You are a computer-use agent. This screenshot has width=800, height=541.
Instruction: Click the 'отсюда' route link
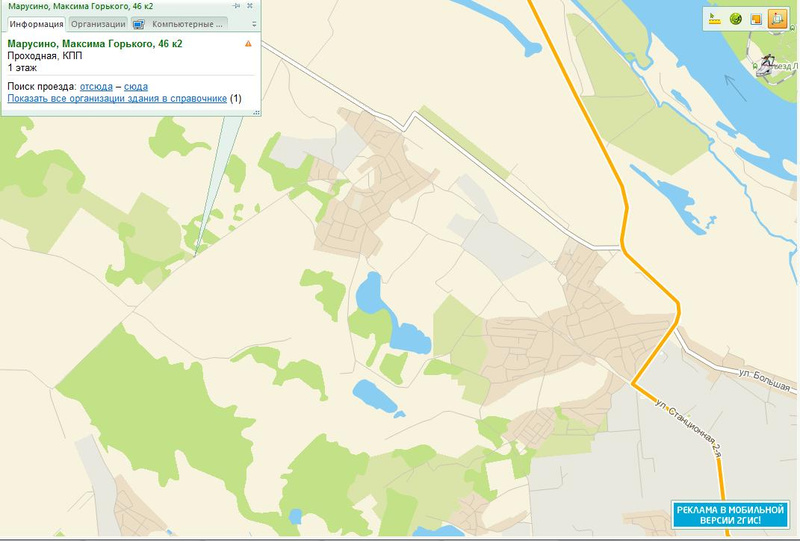click(x=96, y=87)
